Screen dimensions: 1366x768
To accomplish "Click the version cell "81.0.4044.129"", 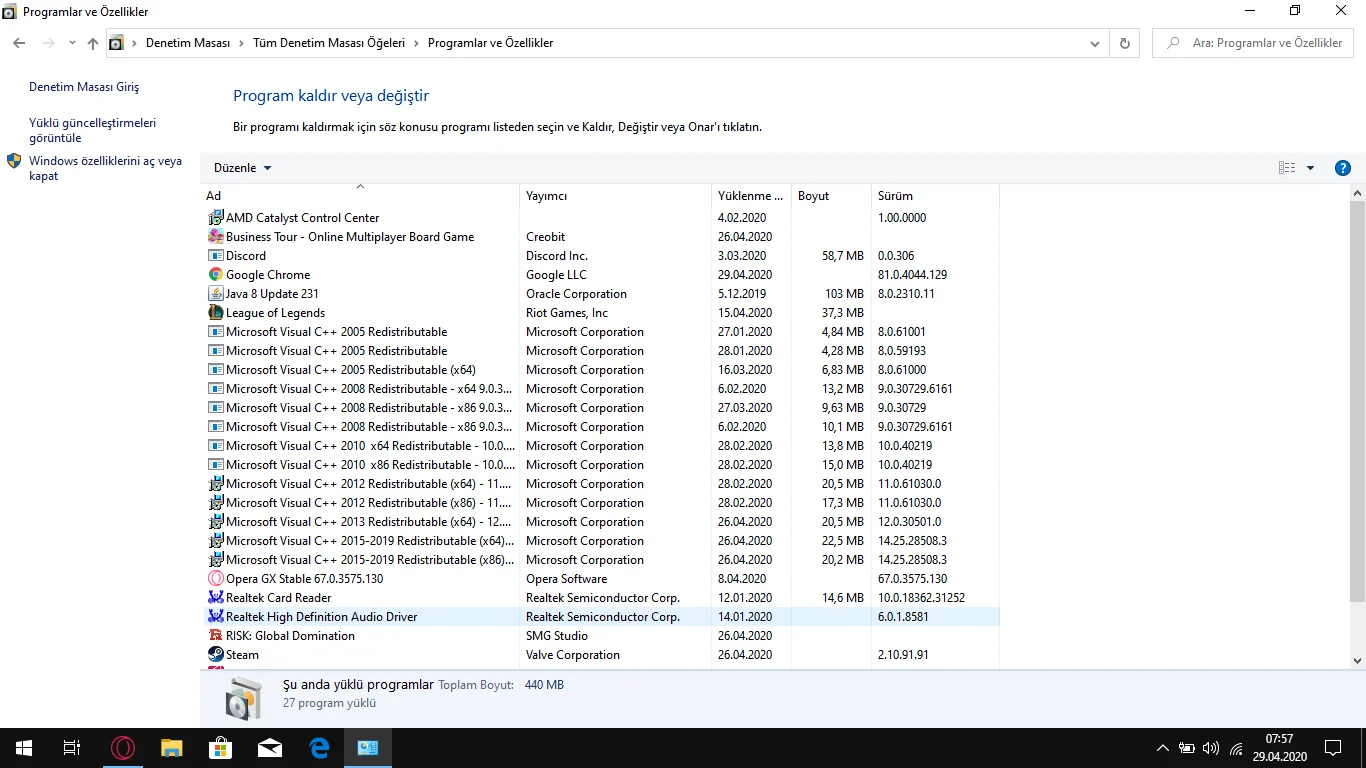I will (913, 275).
